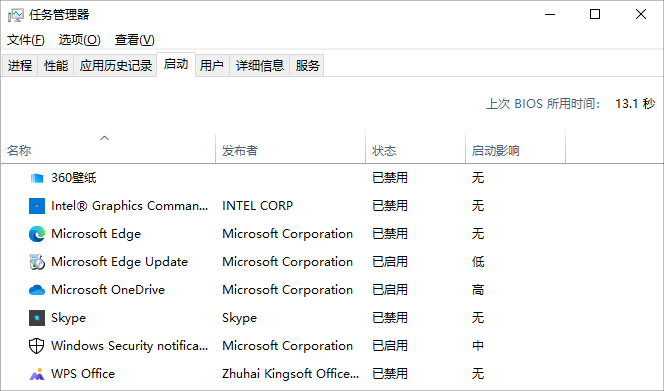Switch to the 详细信息 tab

coord(260,66)
